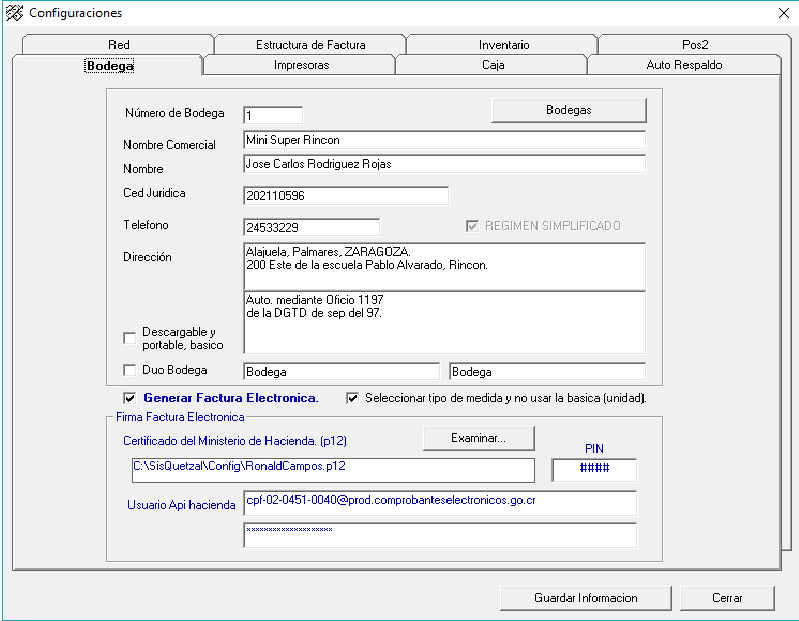
Task: Toggle Seleccionar tipo de medida checkbox
Action: 352,397
